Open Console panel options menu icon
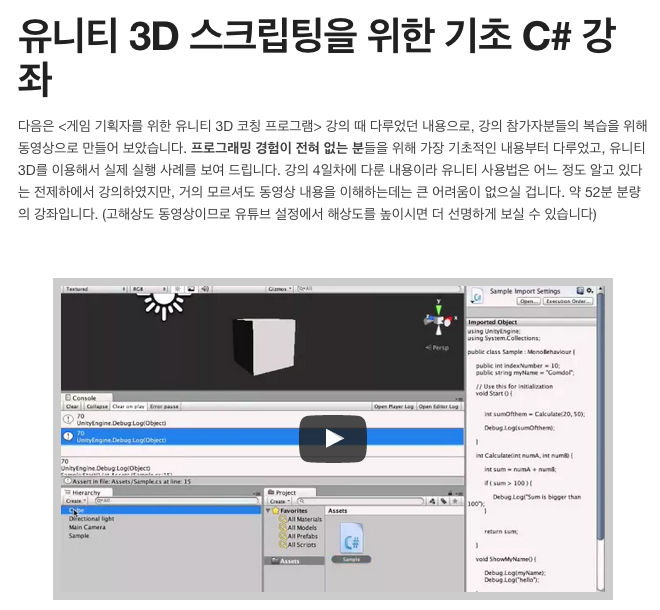This screenshot has width=660, height=610. tap(459, 399)
